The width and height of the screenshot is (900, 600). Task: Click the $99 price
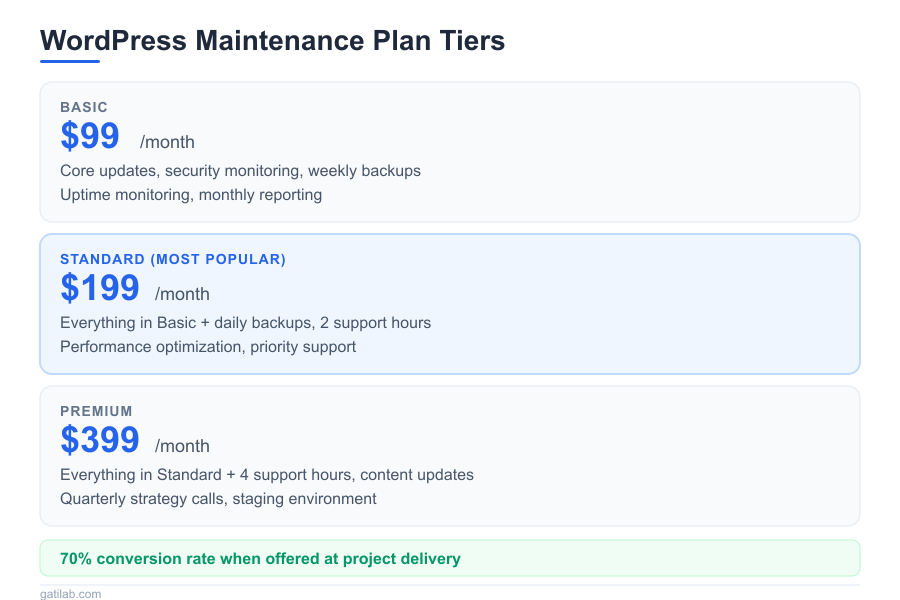pos(90,136)
